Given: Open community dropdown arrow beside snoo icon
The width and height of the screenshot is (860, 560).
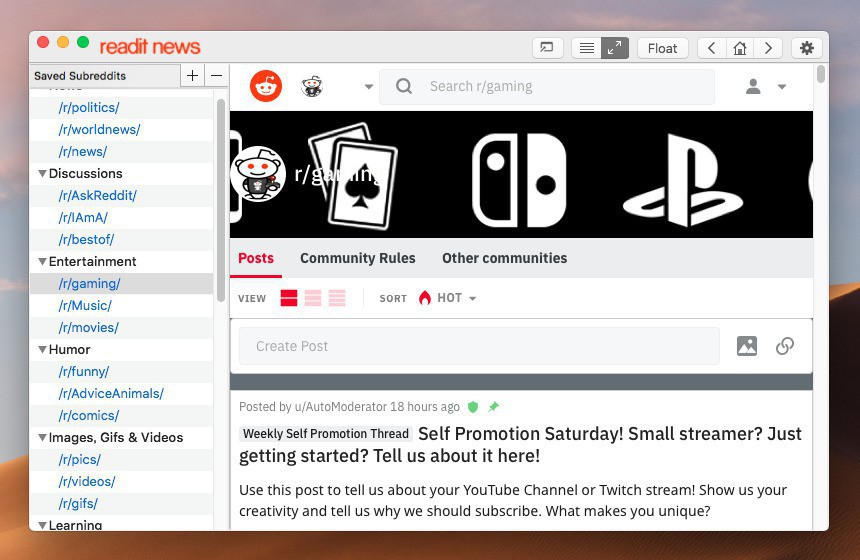Looking at the screenshot, I should pos(369,87).
